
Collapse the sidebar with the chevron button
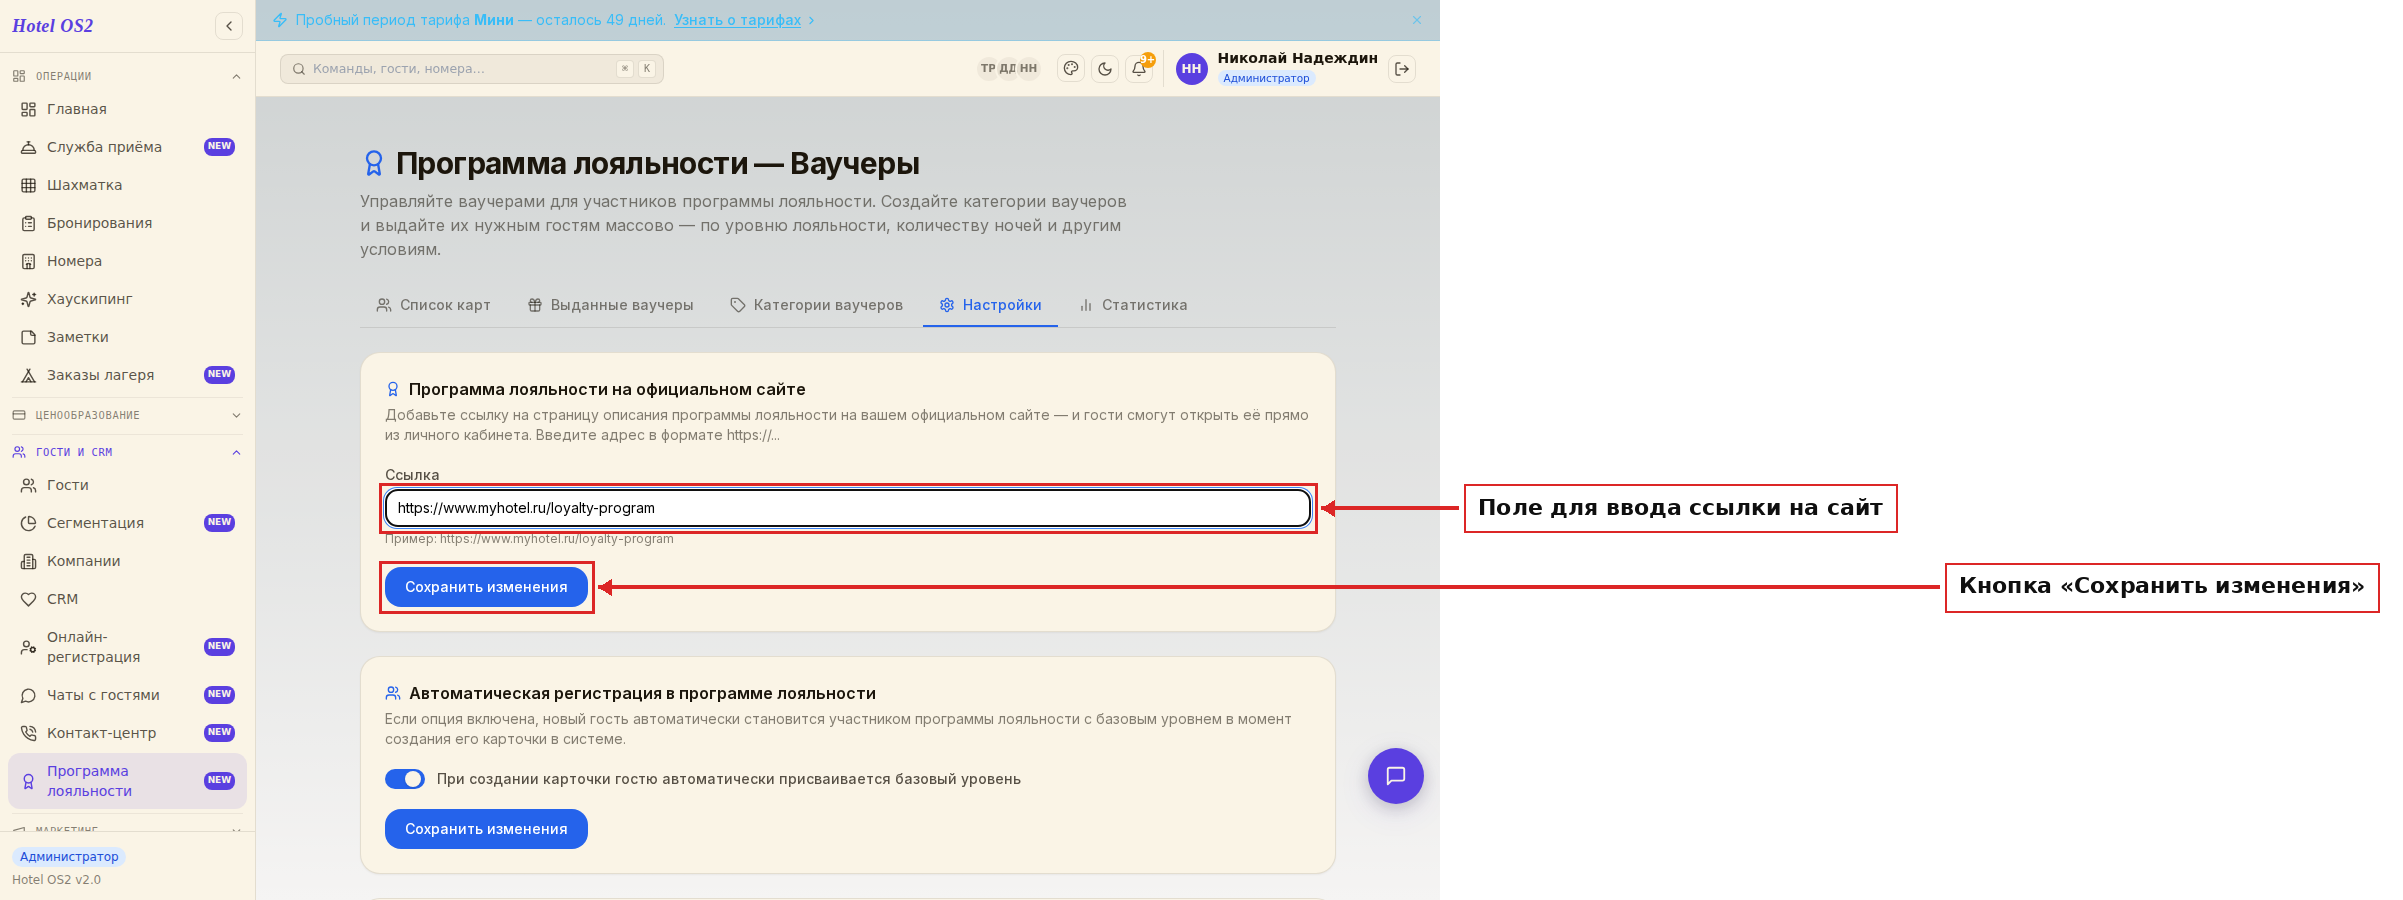(229, 26)
